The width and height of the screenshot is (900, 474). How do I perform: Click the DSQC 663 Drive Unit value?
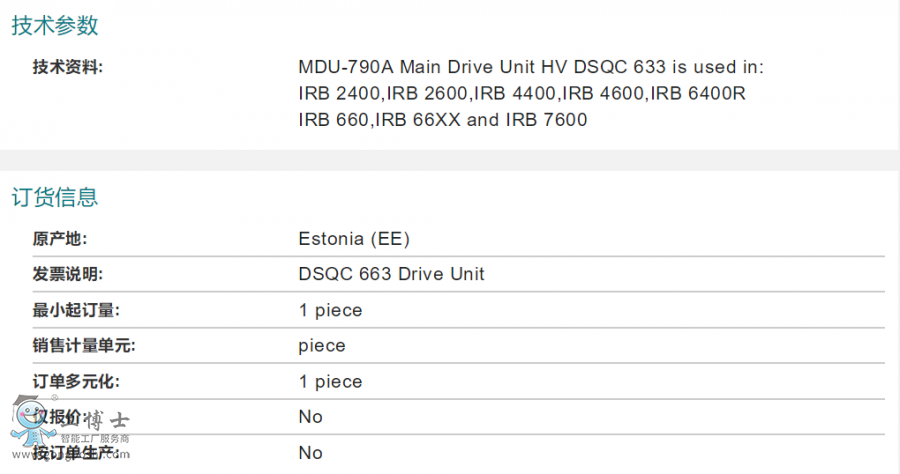(x=391, y=274)
